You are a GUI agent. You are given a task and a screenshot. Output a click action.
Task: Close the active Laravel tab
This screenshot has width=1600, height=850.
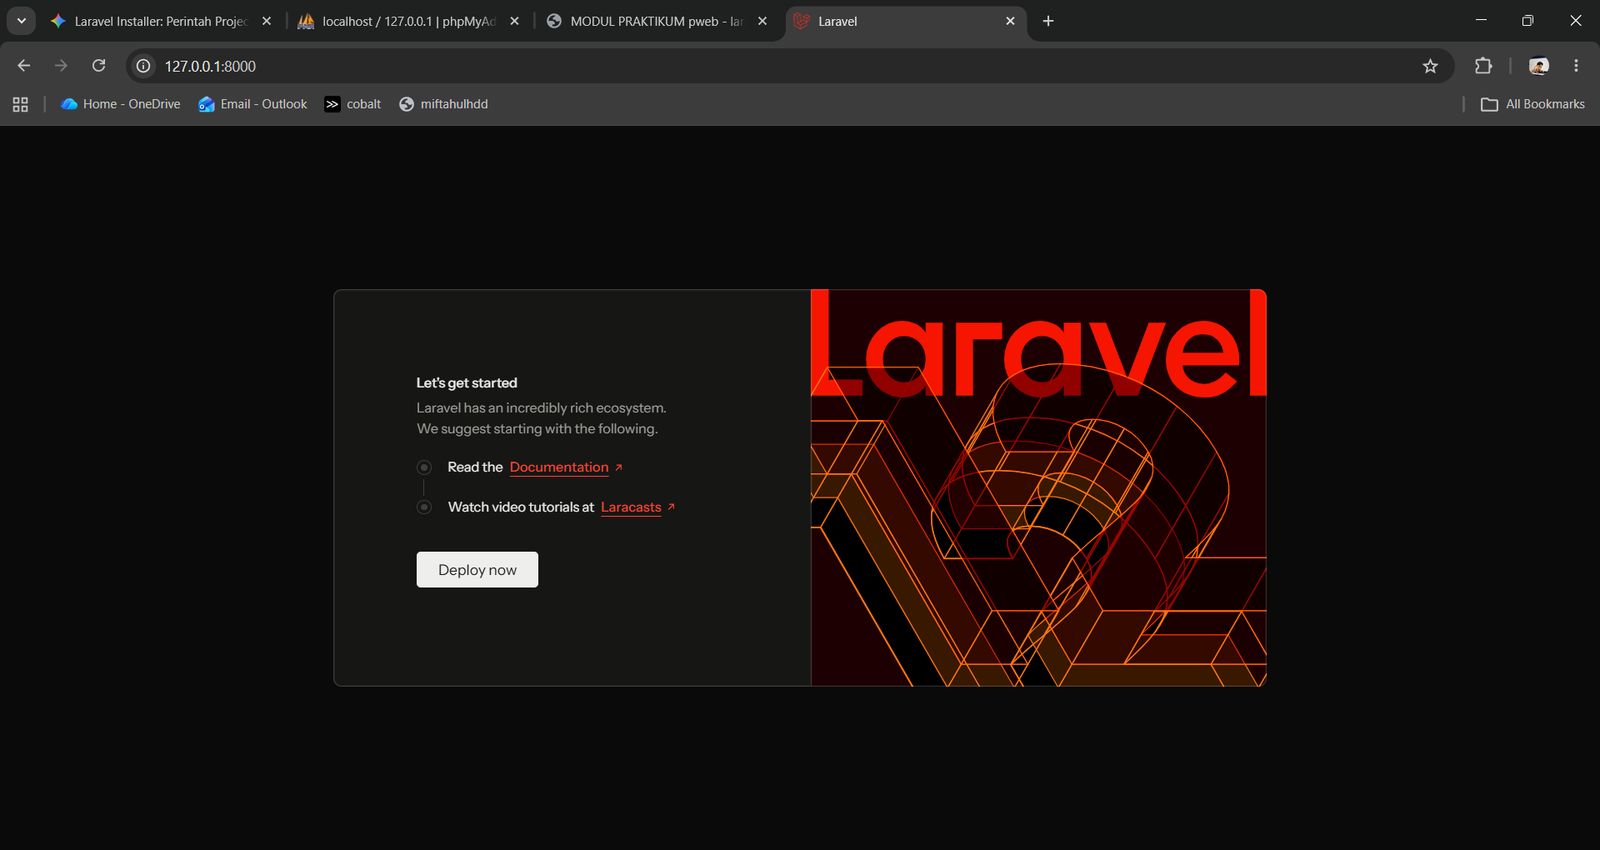1010,21
